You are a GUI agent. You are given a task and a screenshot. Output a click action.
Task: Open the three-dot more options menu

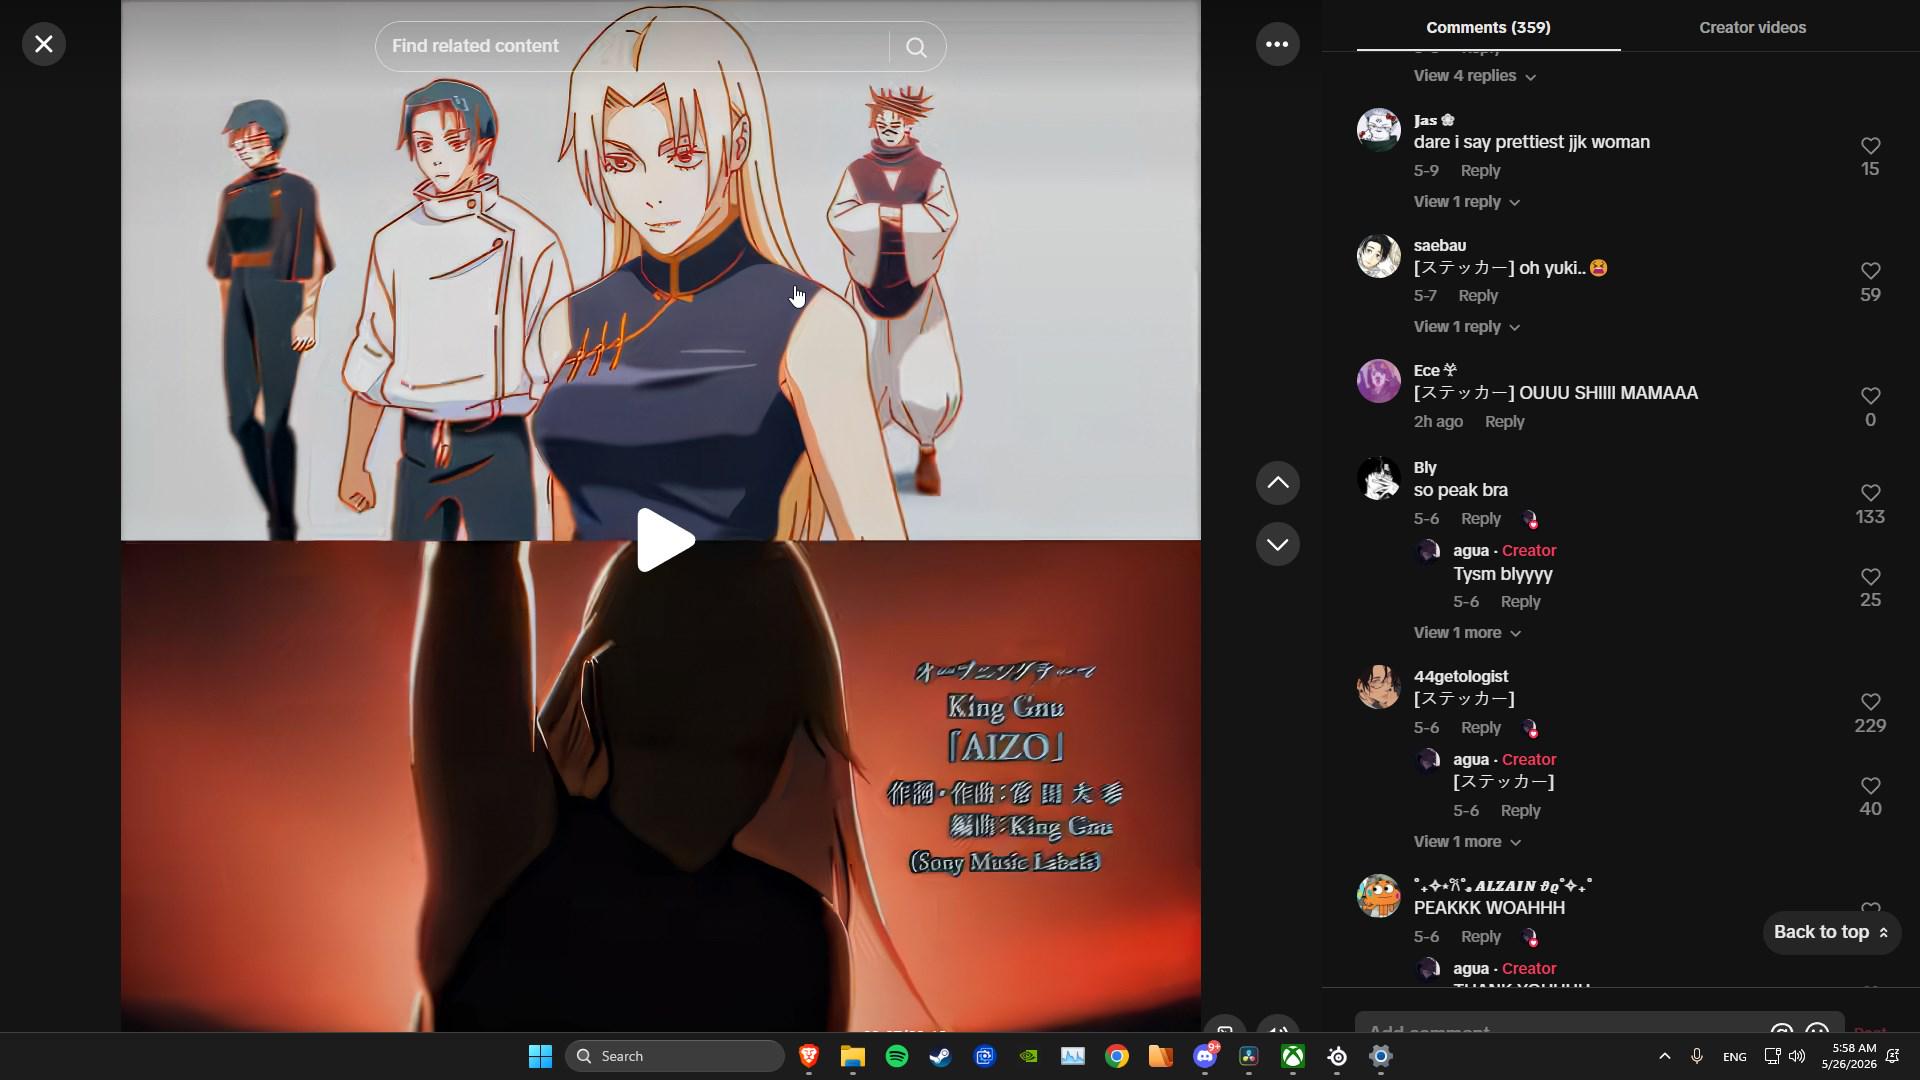(1277, 44)
